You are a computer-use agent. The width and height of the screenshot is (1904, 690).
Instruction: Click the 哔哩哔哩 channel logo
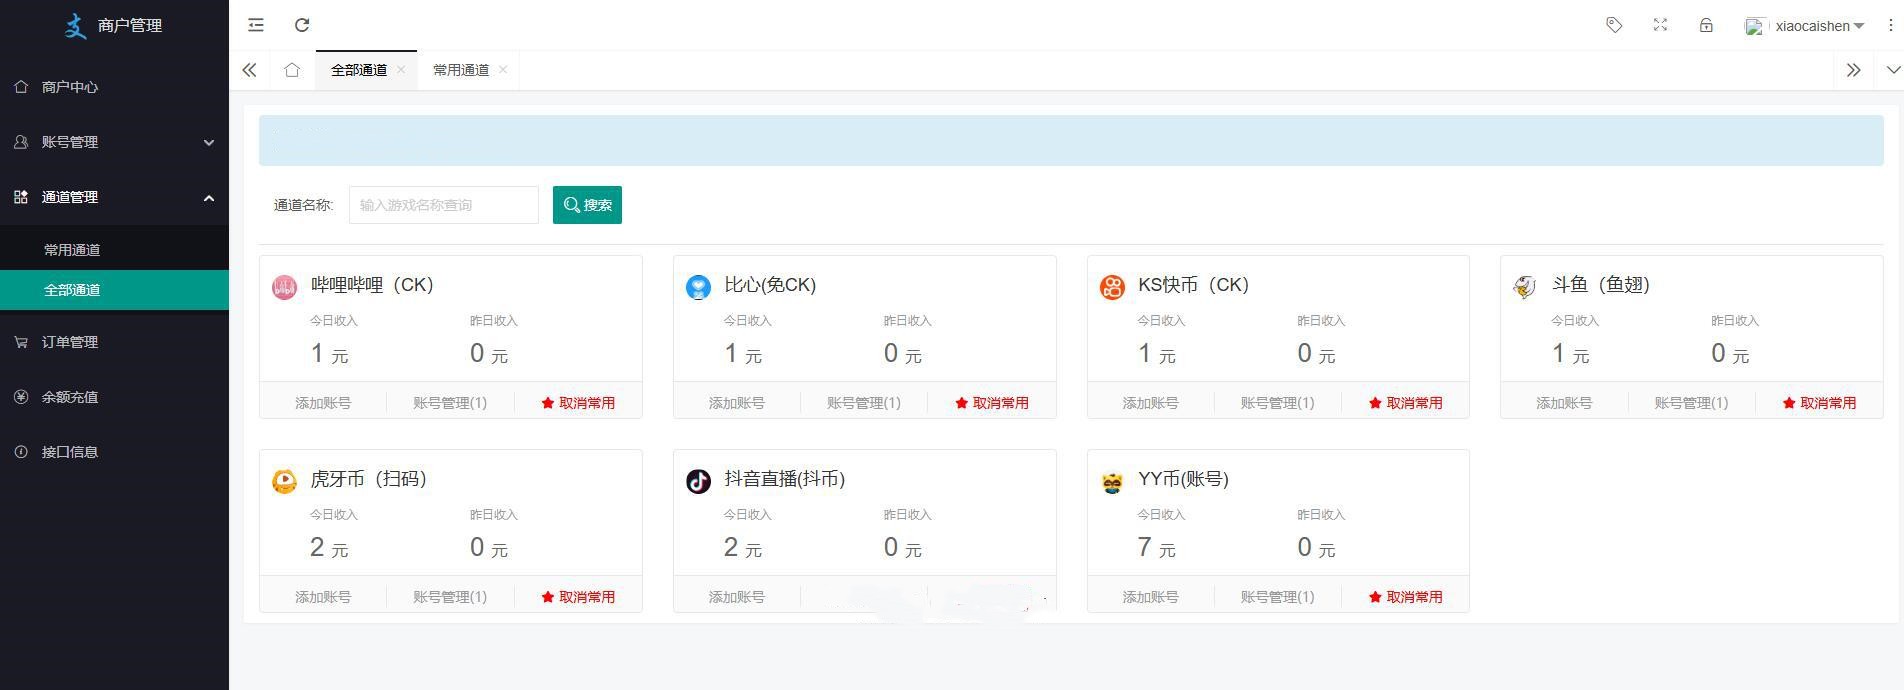pyautogui.click(x=284, y=288)
